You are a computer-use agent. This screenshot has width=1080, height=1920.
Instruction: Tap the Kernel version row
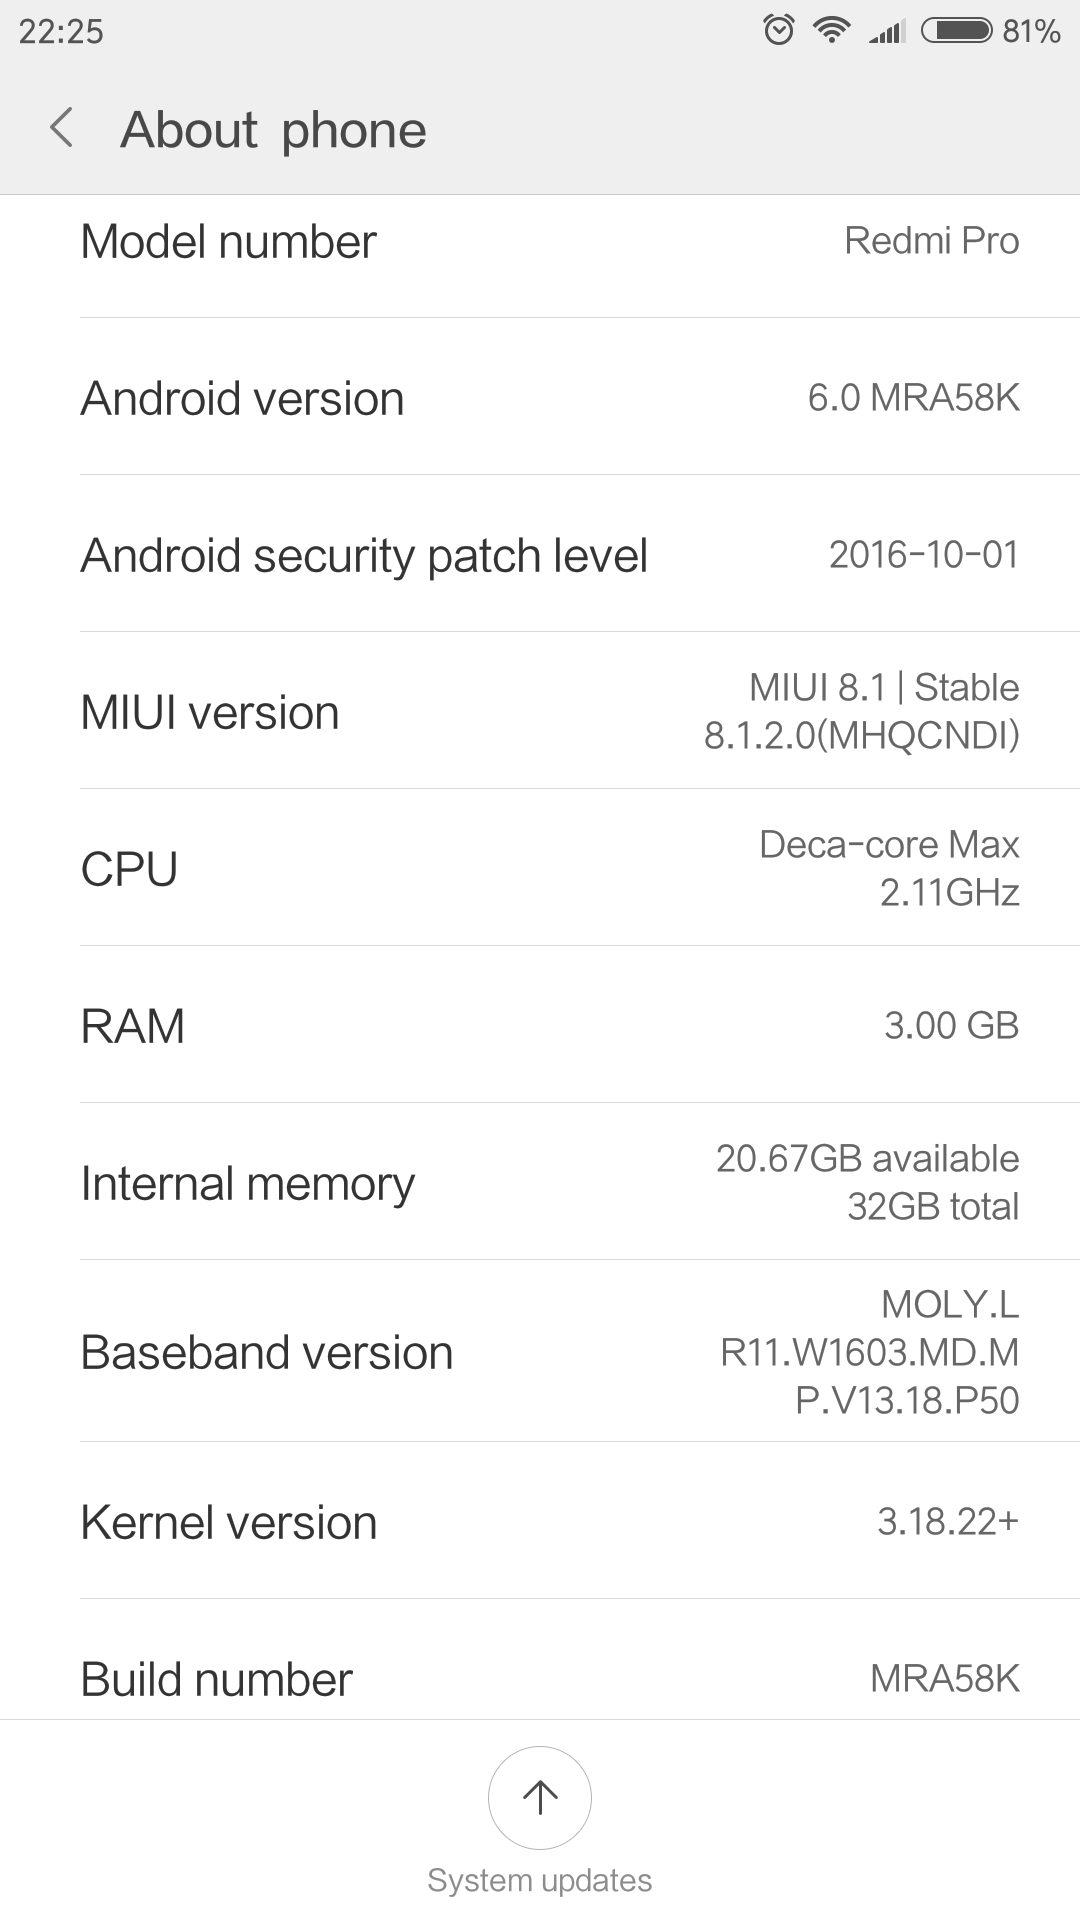540,1522
